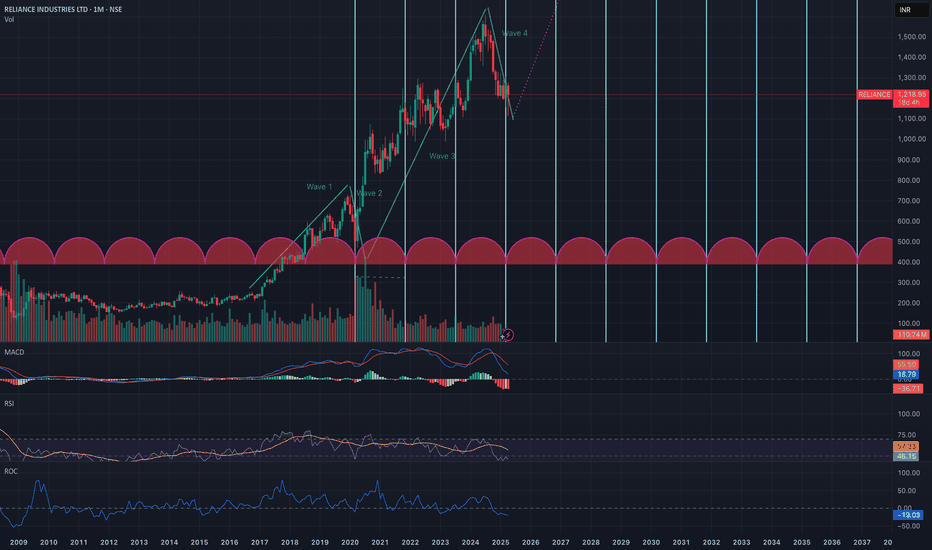Screen dimensions: 932x550
Task: Click the -50.00 ROC axis label
Action: point(908,526)
